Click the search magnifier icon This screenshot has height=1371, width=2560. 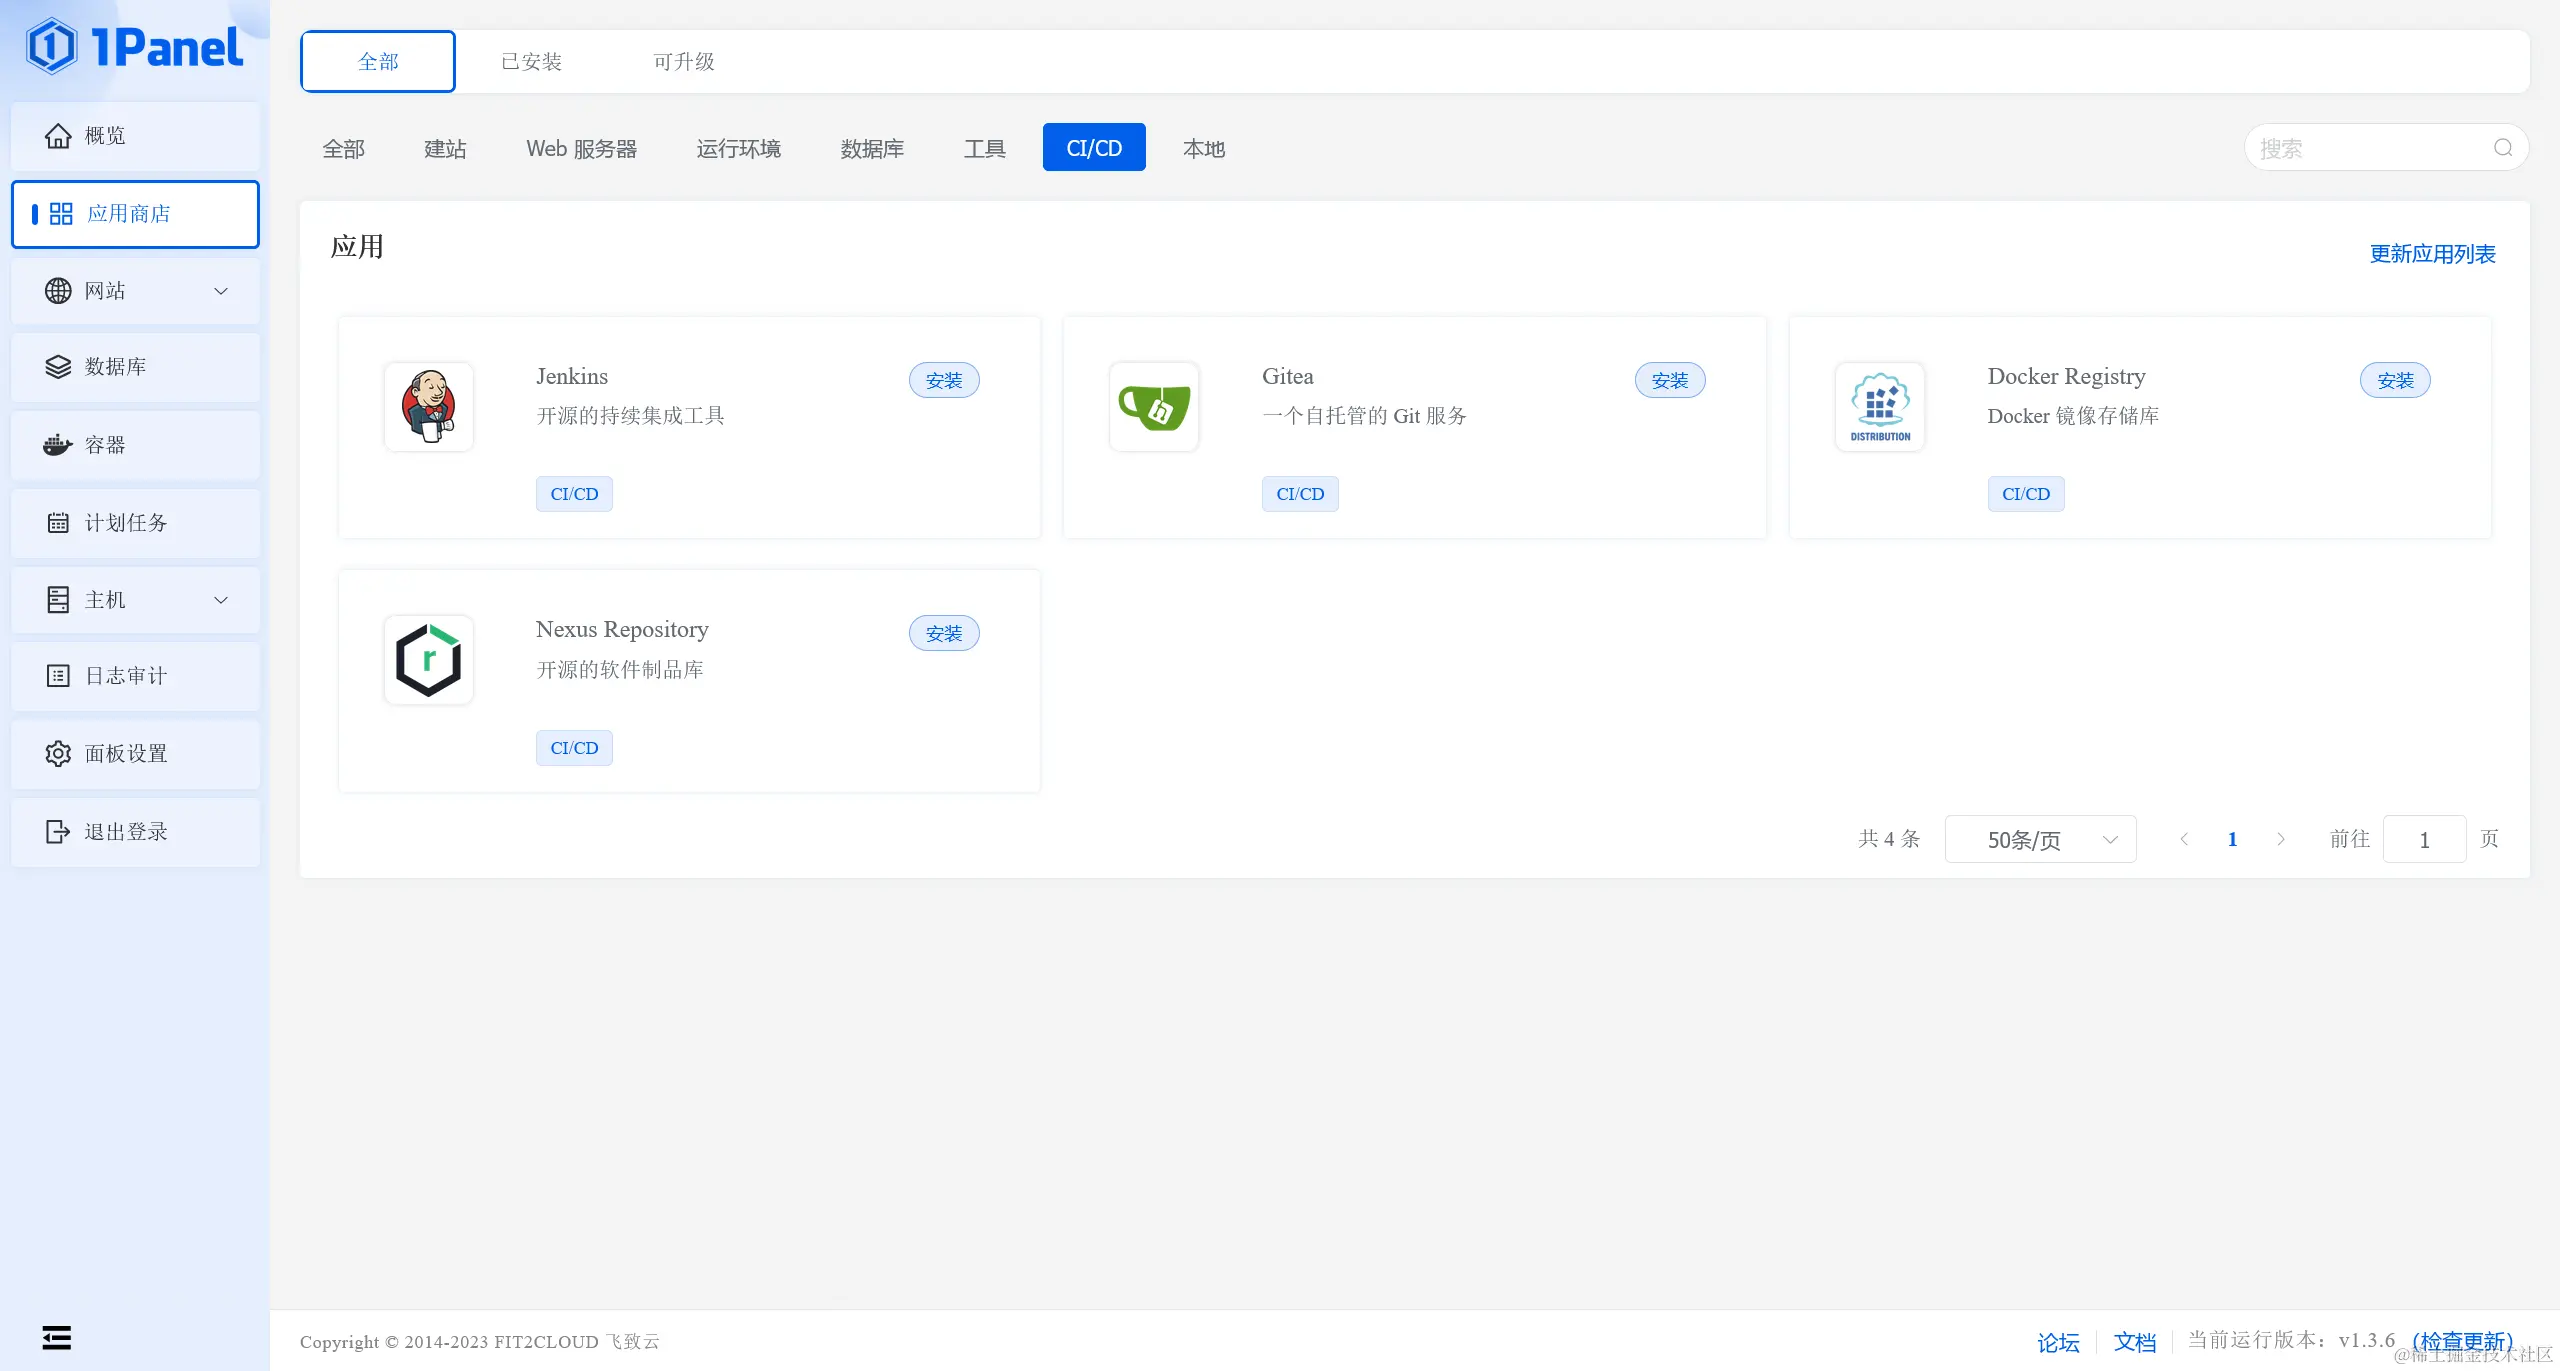2503,148
